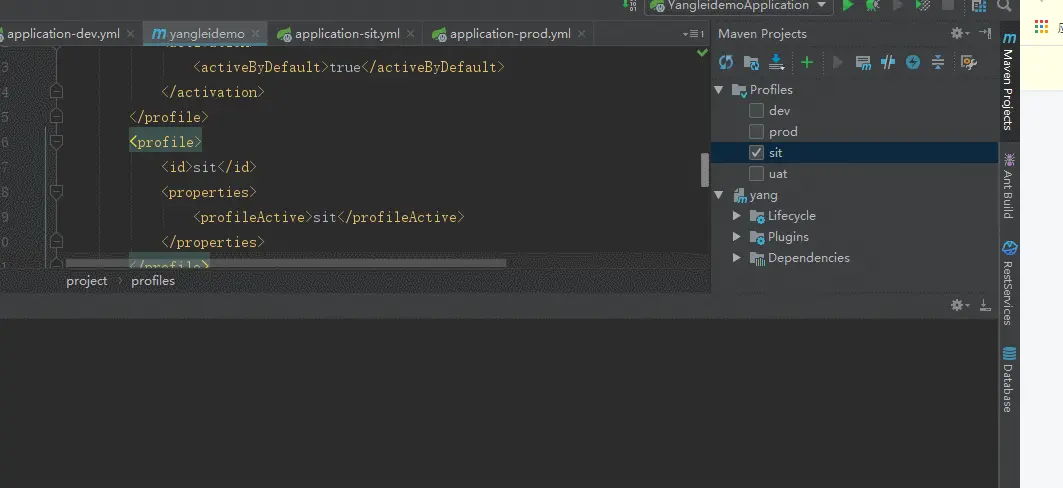Close yangleidemo tab
Screen dimensions: 1063x488
click(256, 33)
